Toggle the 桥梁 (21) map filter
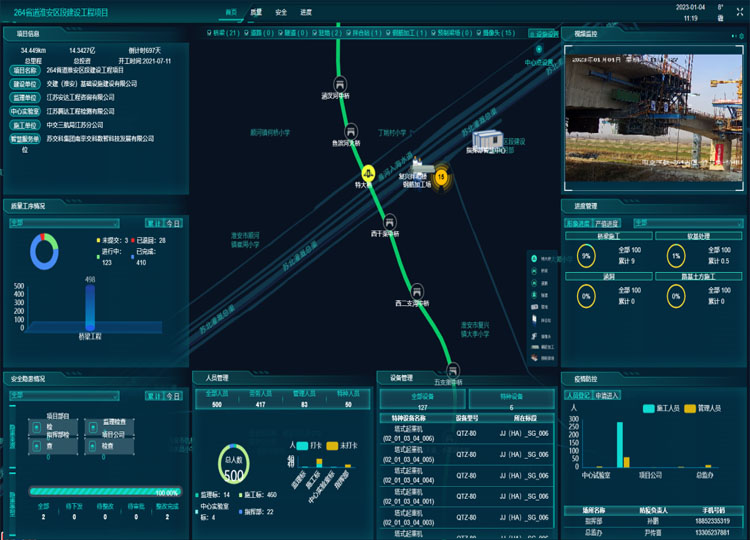The height and width of the screenshot is (540, 750). (x=223, y=33)
